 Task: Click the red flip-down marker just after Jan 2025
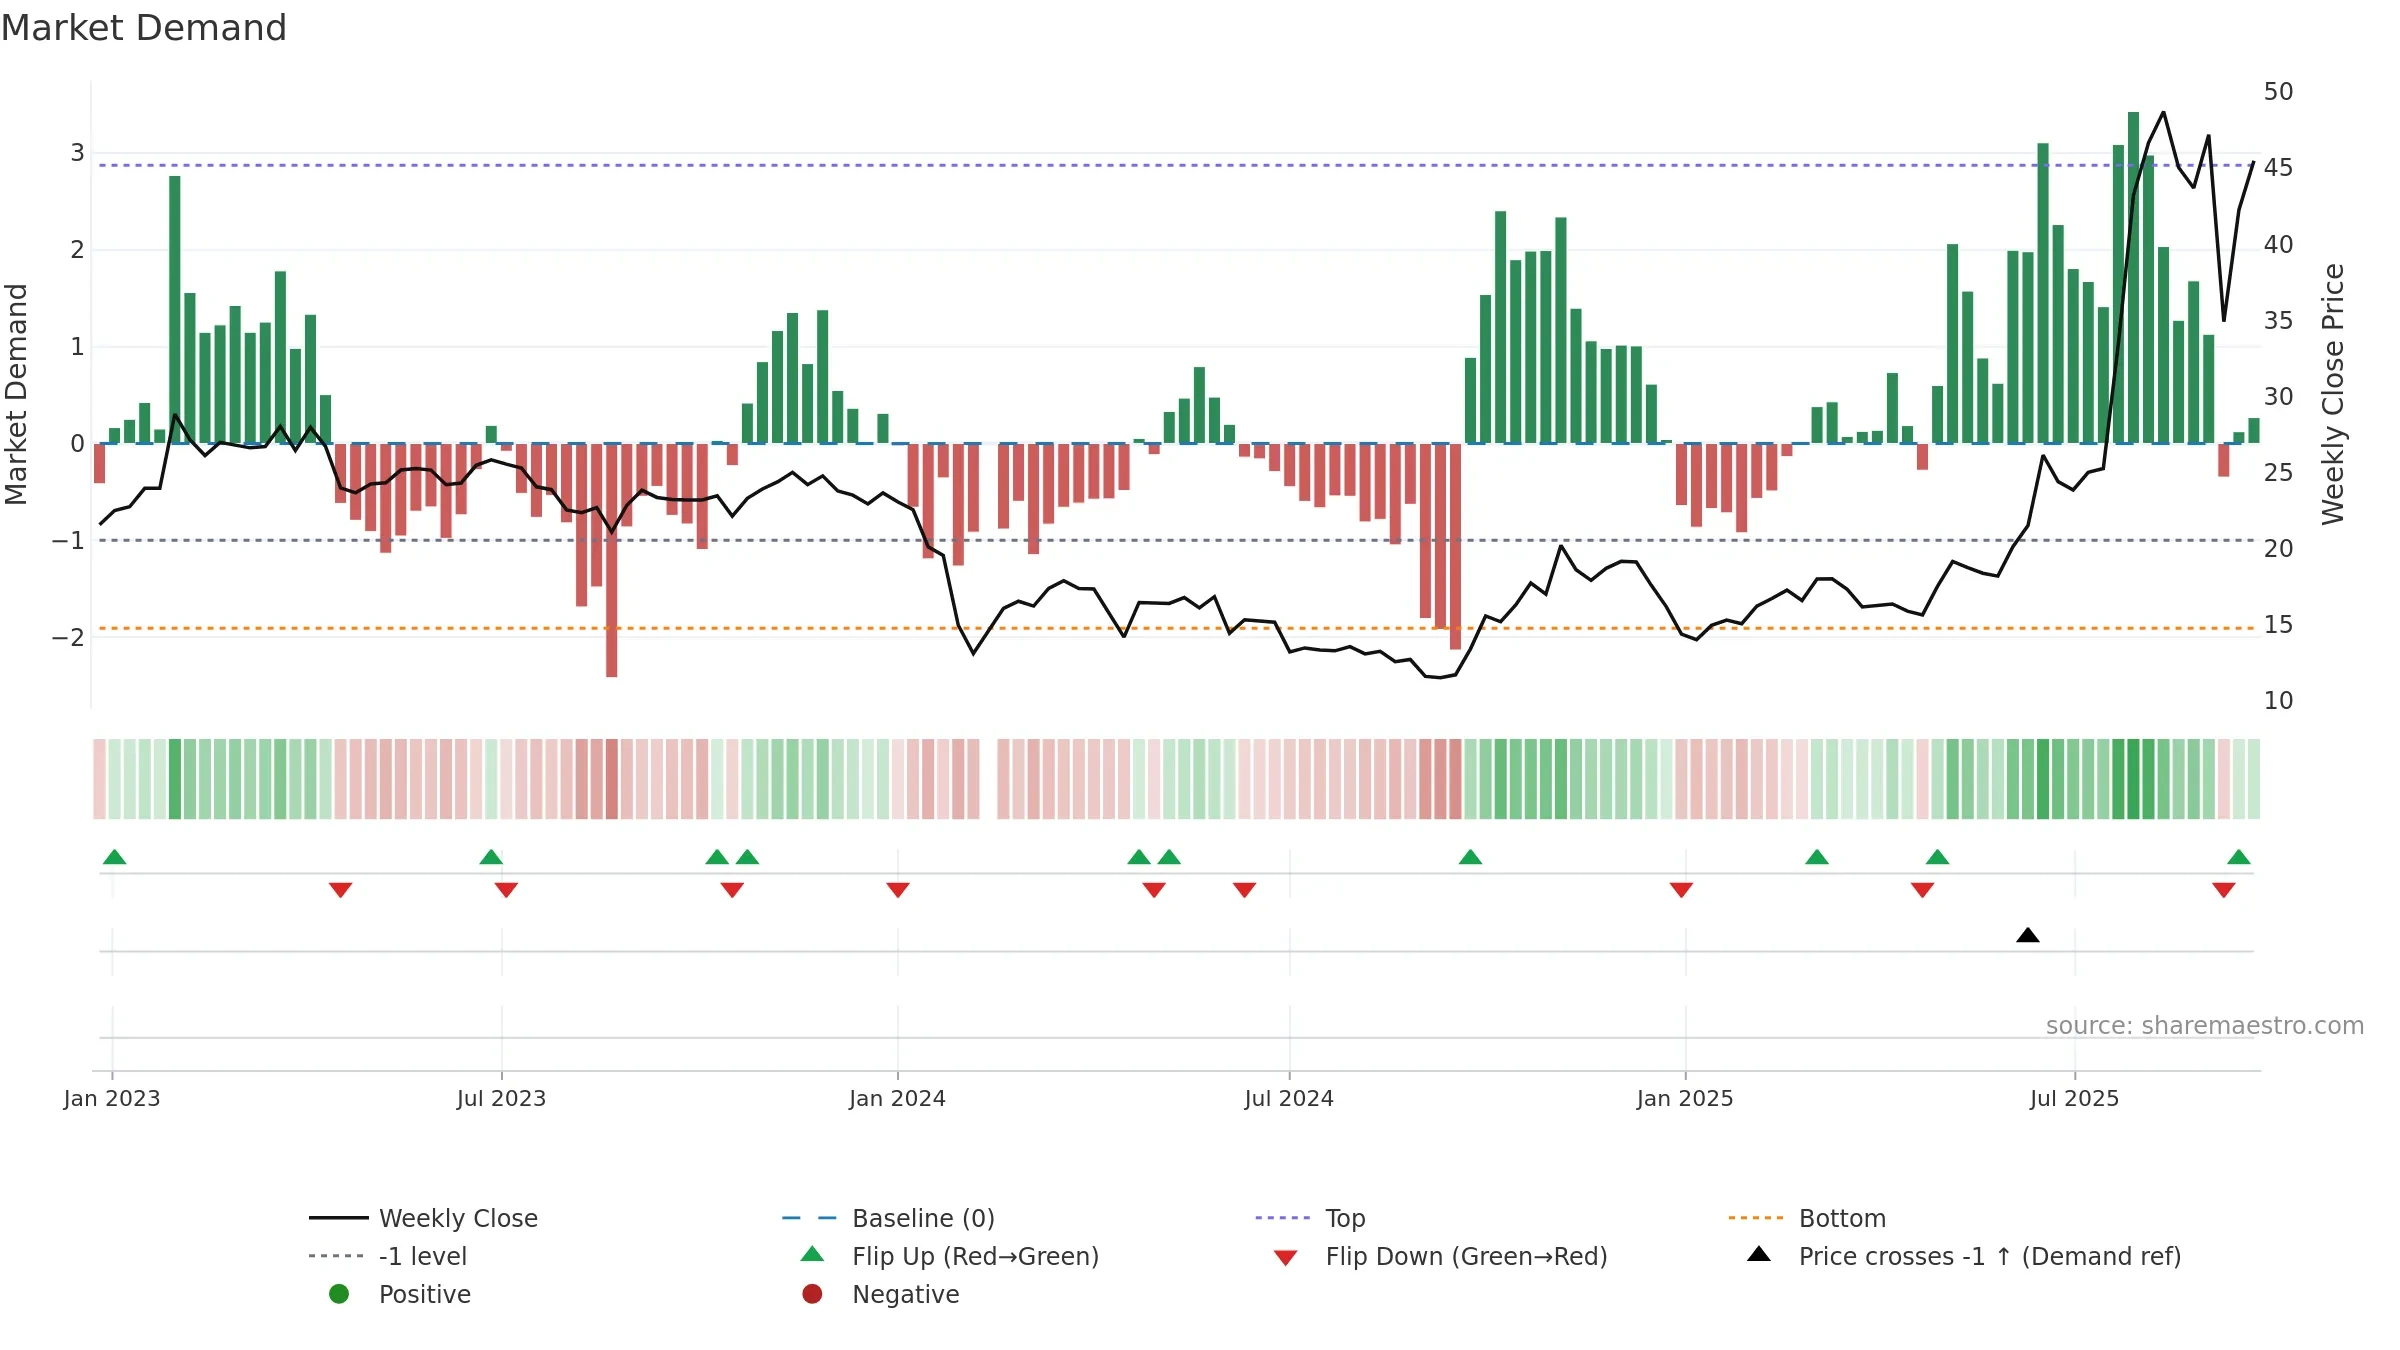coord(1681,890)
